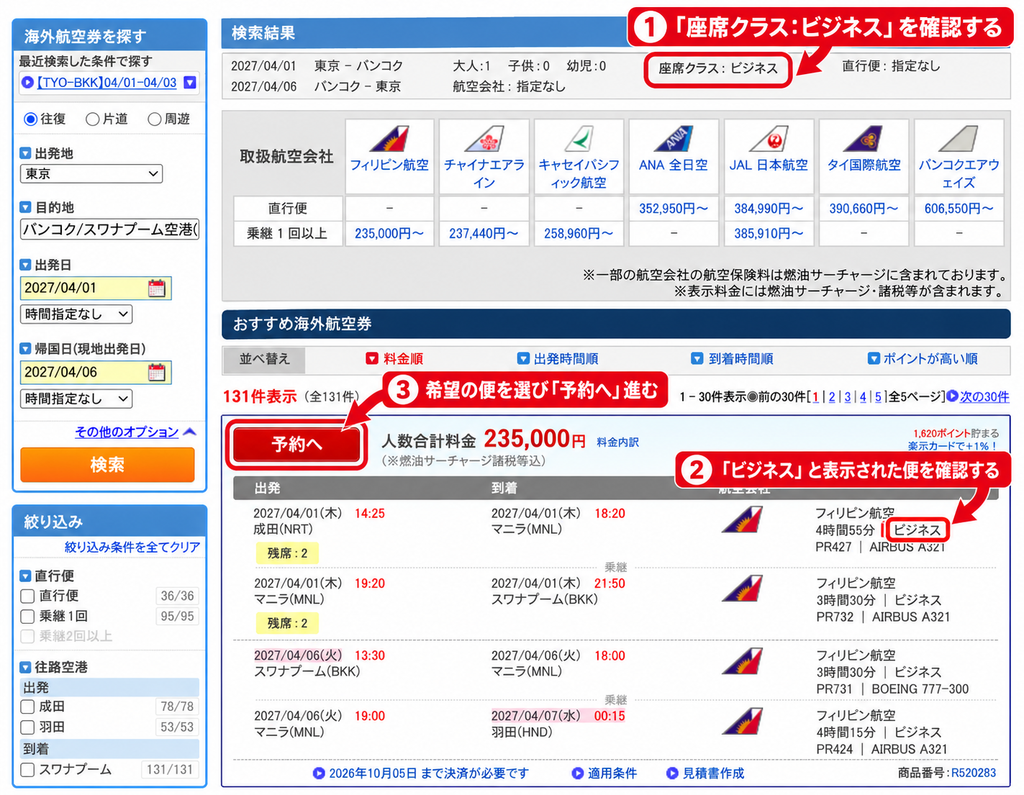Collapse the 目的地 section toggle icon
Image resolution: width=1024 pixels, height=795 pixels.
25,207
